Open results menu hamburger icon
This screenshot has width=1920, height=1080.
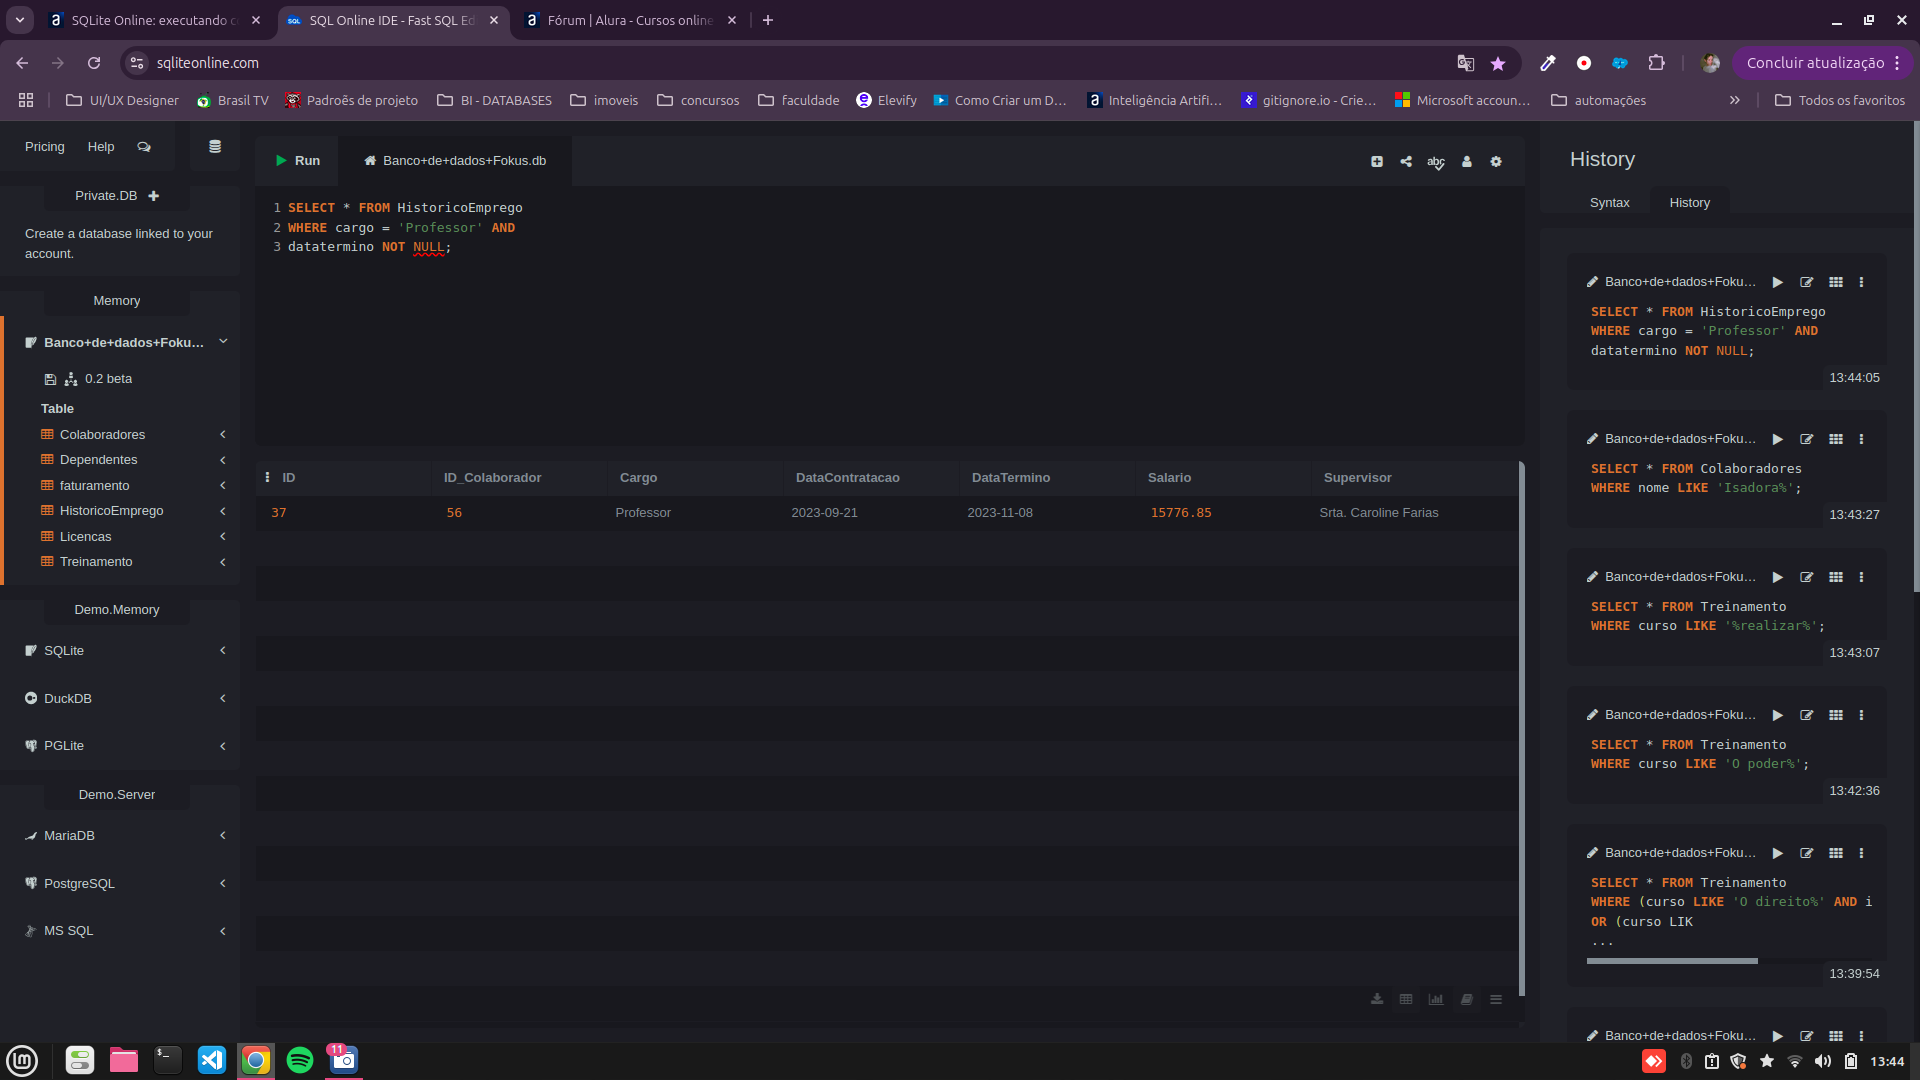1496,999
